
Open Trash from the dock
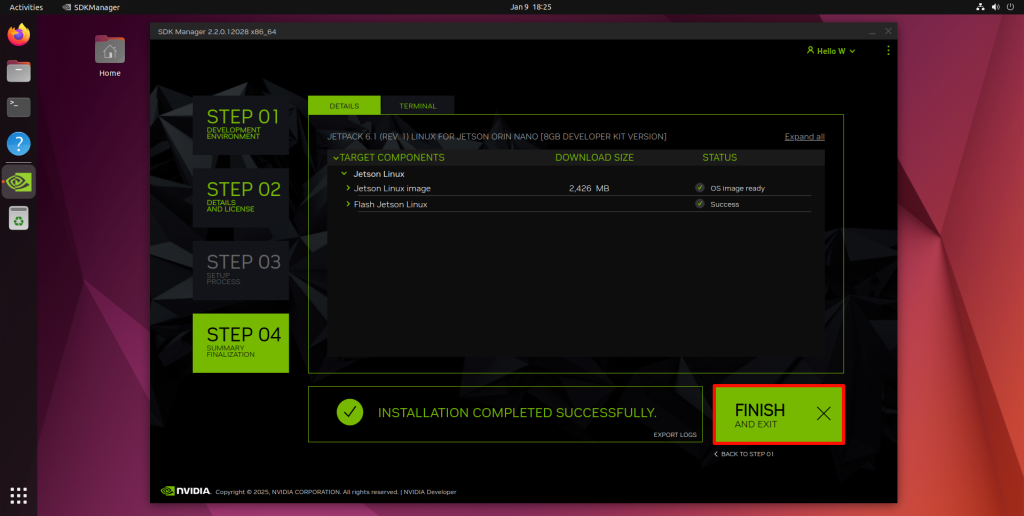click(18, 217)
